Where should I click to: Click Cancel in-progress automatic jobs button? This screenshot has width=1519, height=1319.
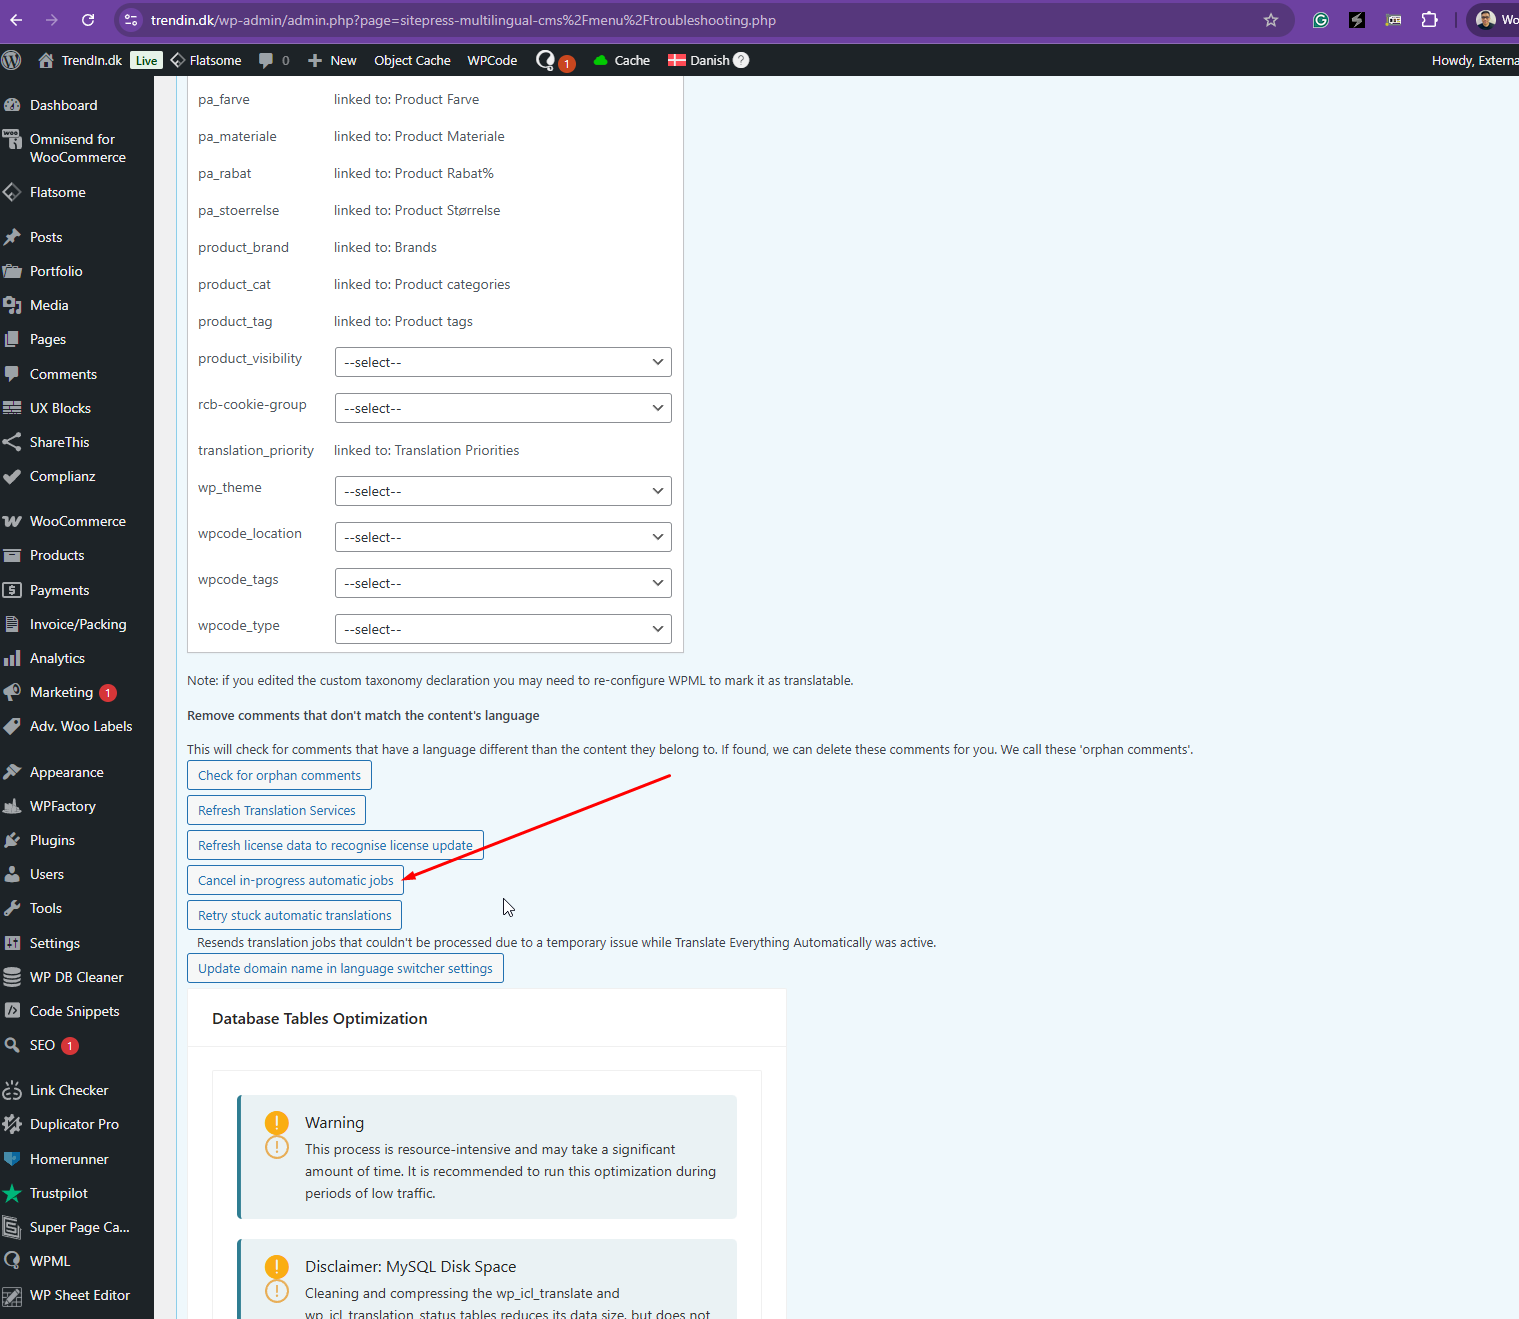(295, 880)
